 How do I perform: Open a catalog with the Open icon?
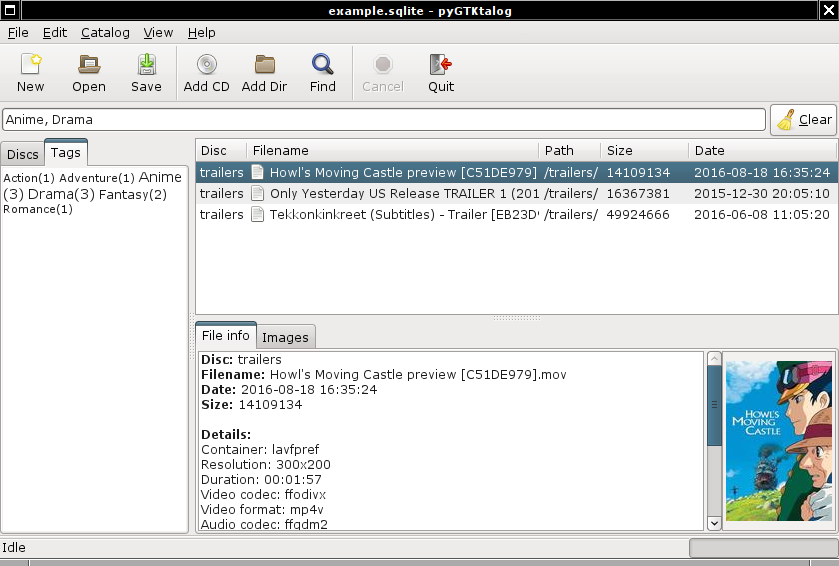[89, 64]
